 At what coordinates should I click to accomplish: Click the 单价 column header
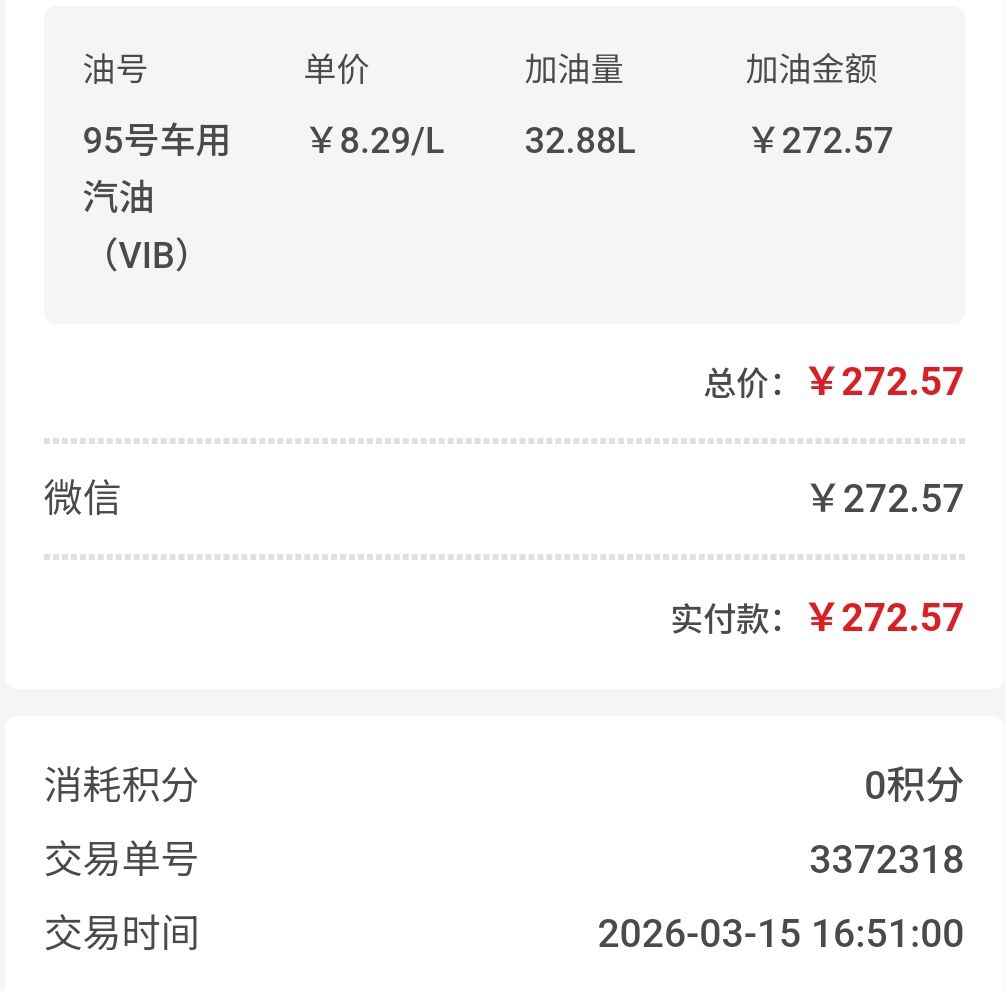pos(336,69)
